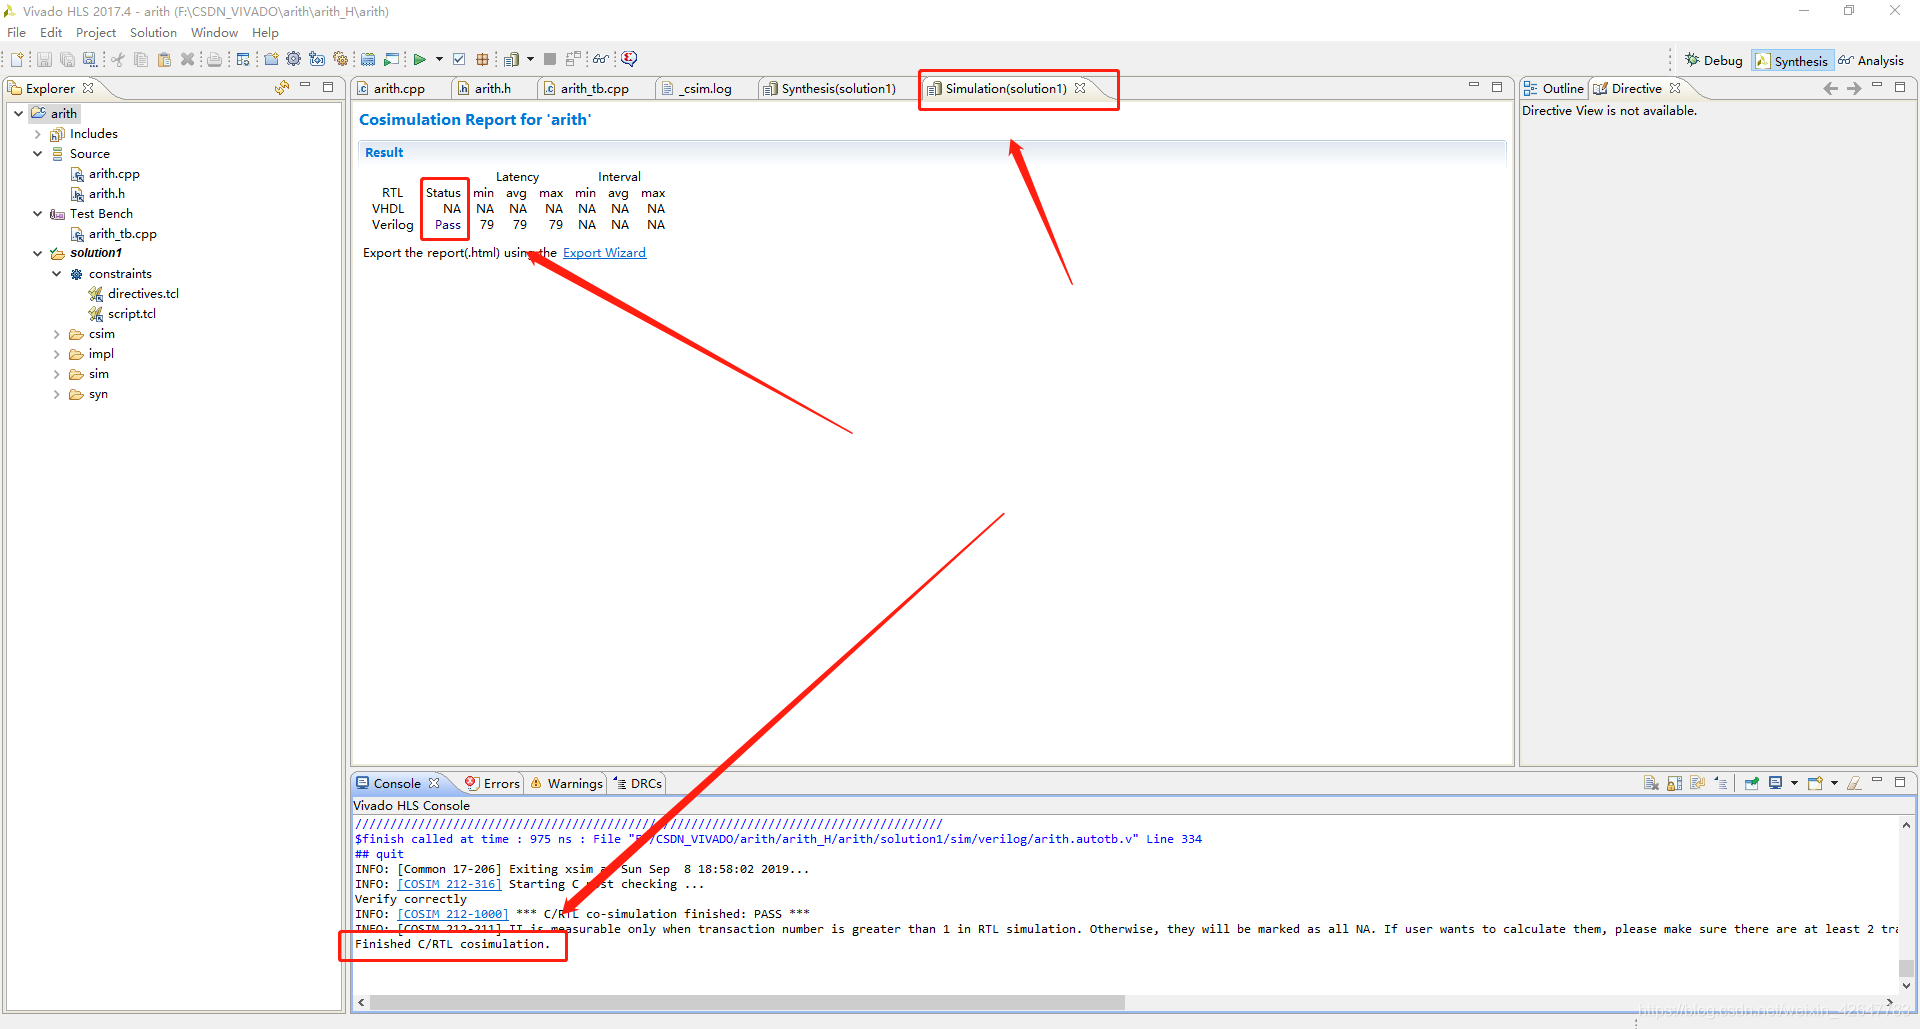Open the File menu
1920x1029 pixels.
(x=16, y=33)
